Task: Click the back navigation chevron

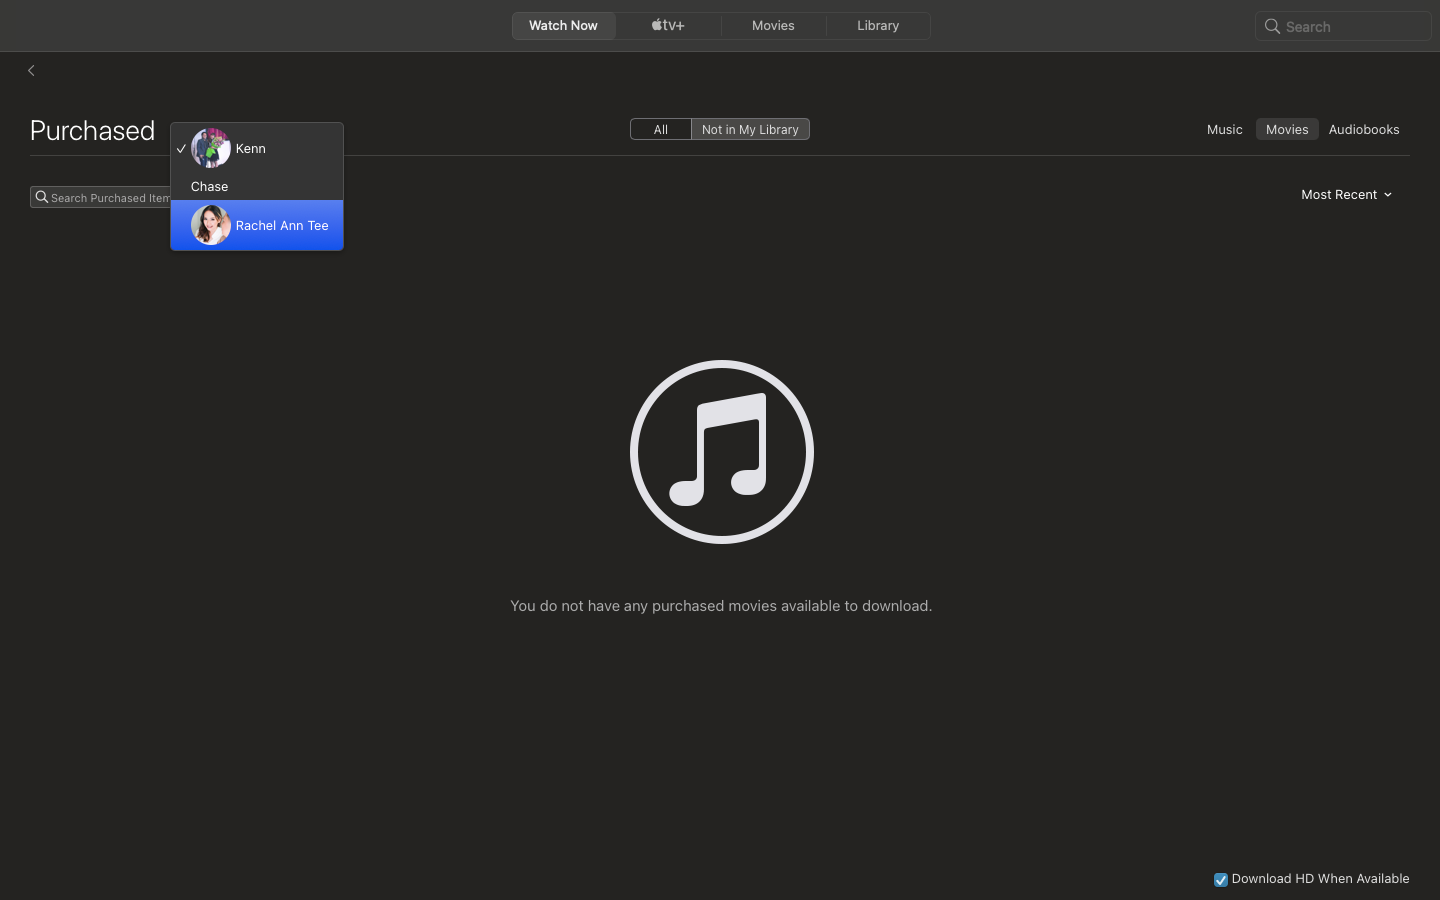Action: [x=31, y=70]
